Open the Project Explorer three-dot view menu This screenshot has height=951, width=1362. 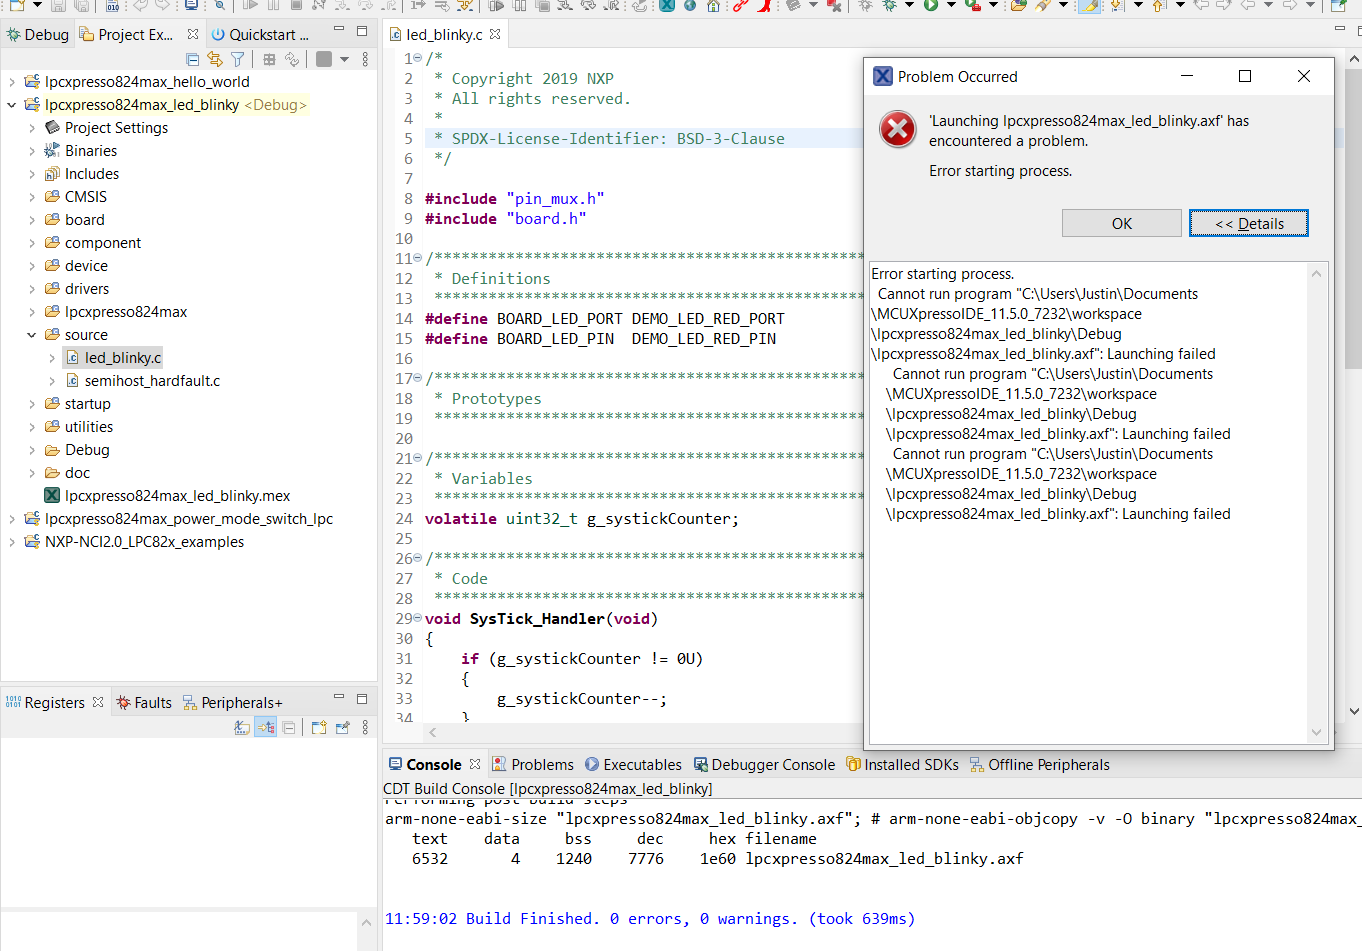click(x=365, y=60)
